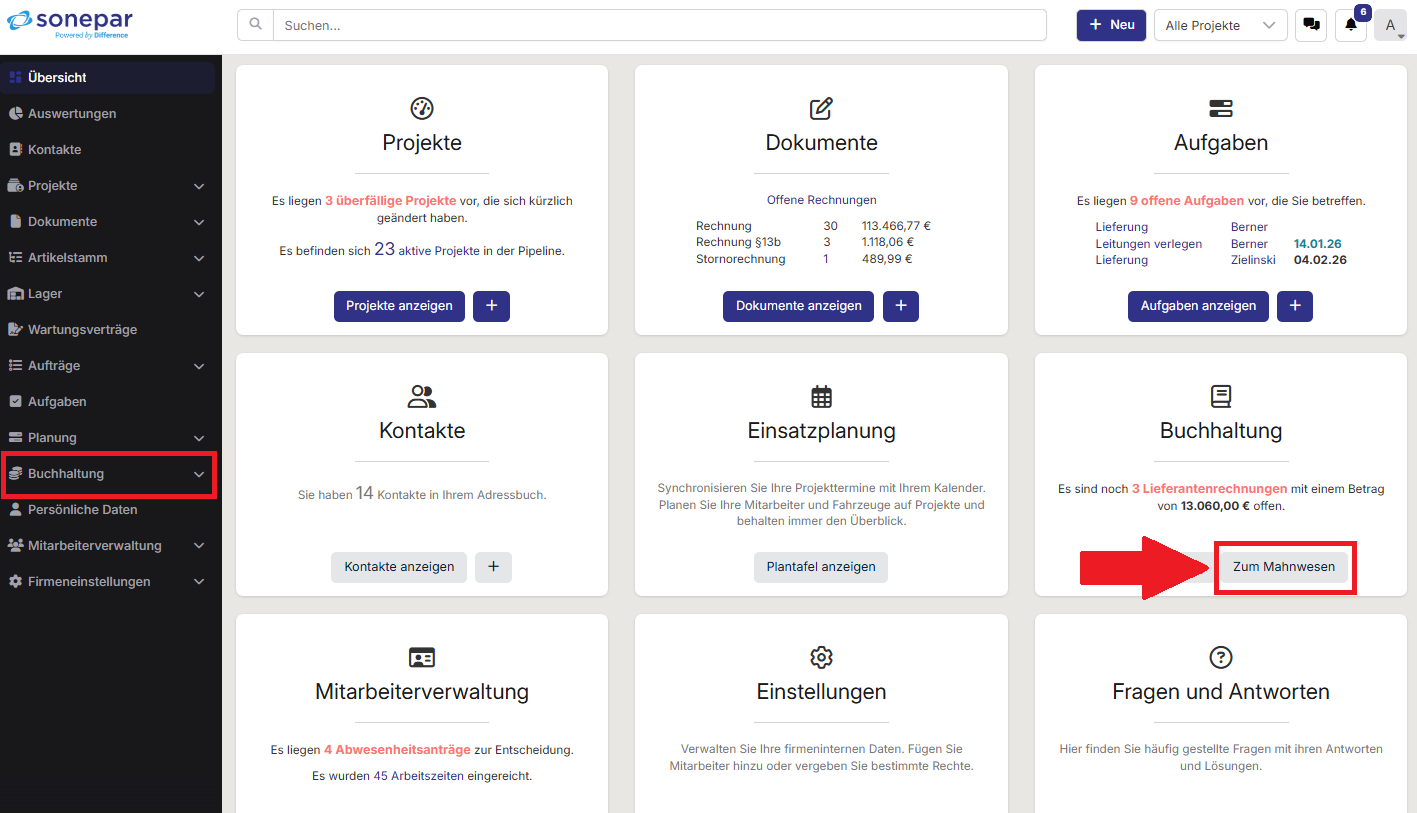Open the user avatar menu

click(x=1390, y=25)
